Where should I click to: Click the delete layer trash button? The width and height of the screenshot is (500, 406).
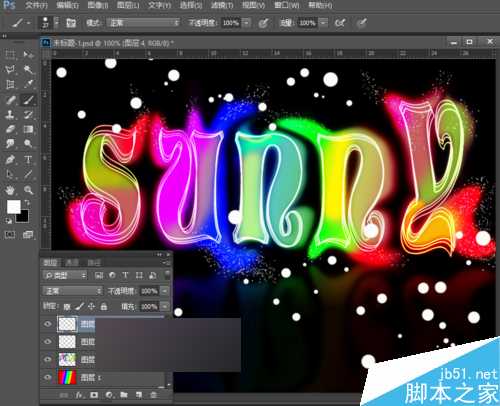[153, 395]
